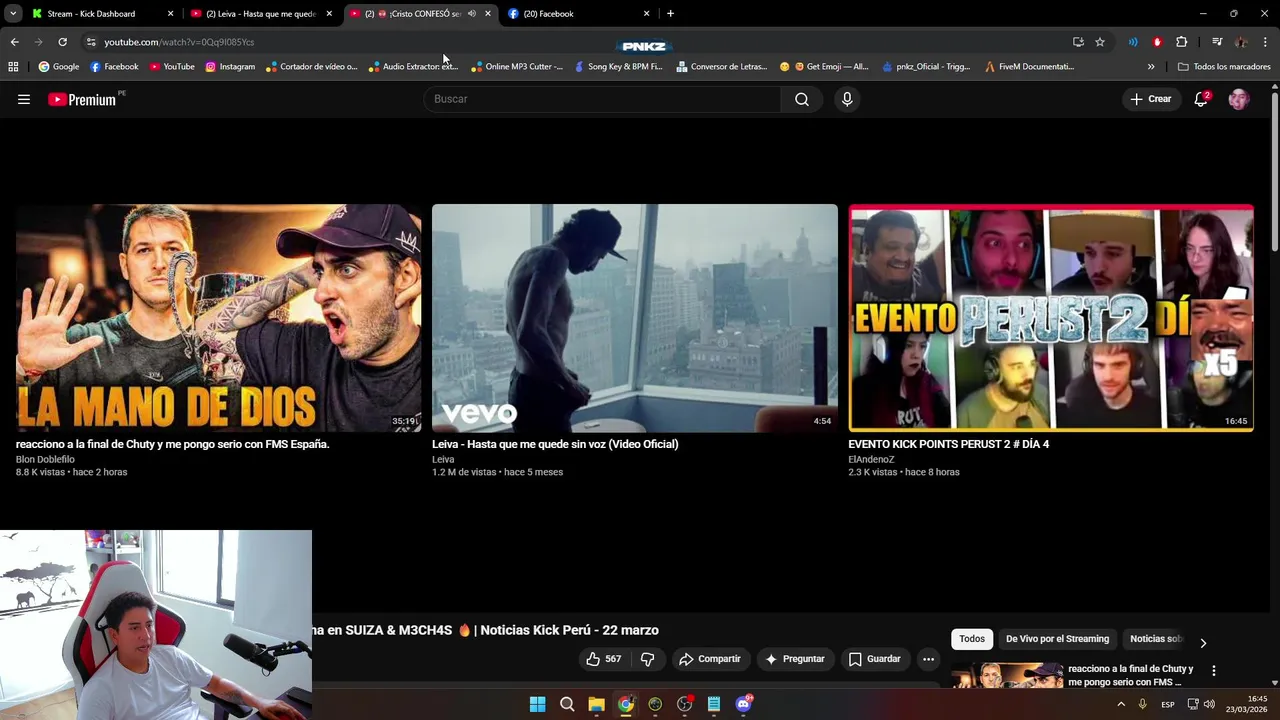Open the FiveM Documentation bookmark
This screenshot has height=720, width=1280.
[x=1029, y=67]
